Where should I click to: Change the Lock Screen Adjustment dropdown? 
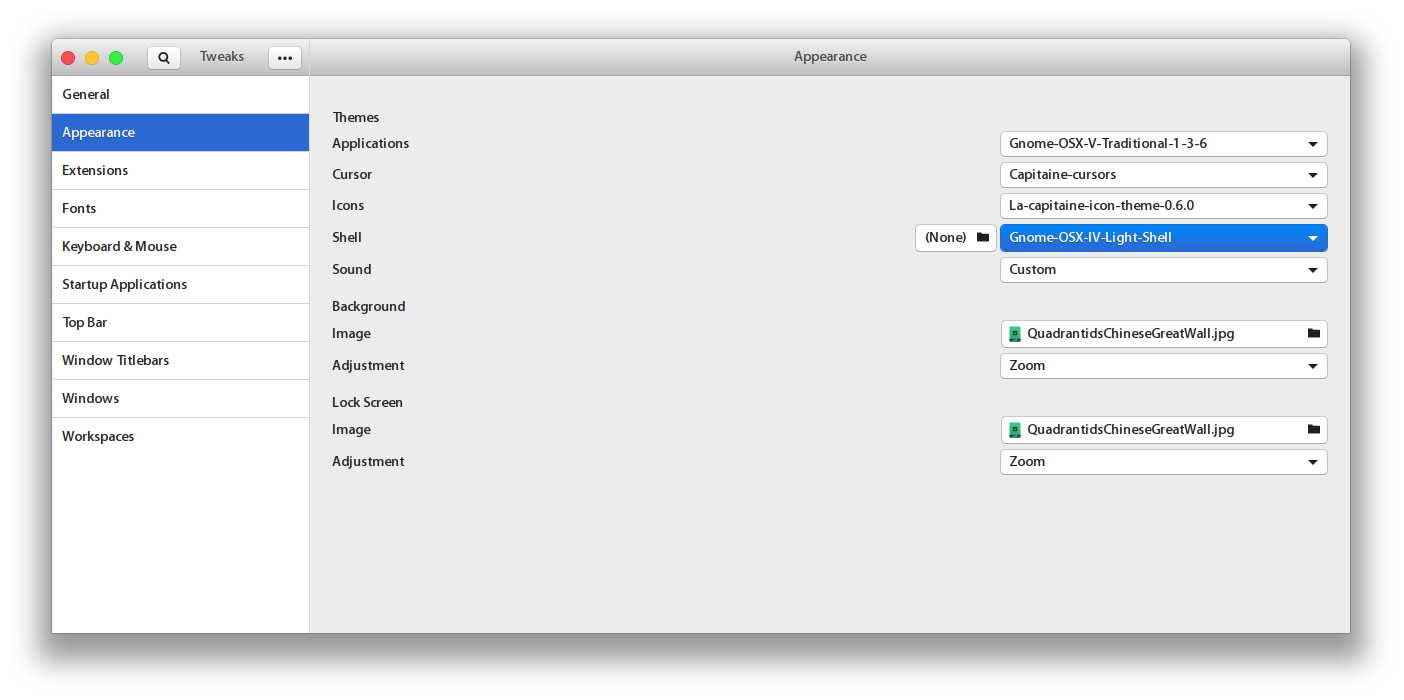1163,462
